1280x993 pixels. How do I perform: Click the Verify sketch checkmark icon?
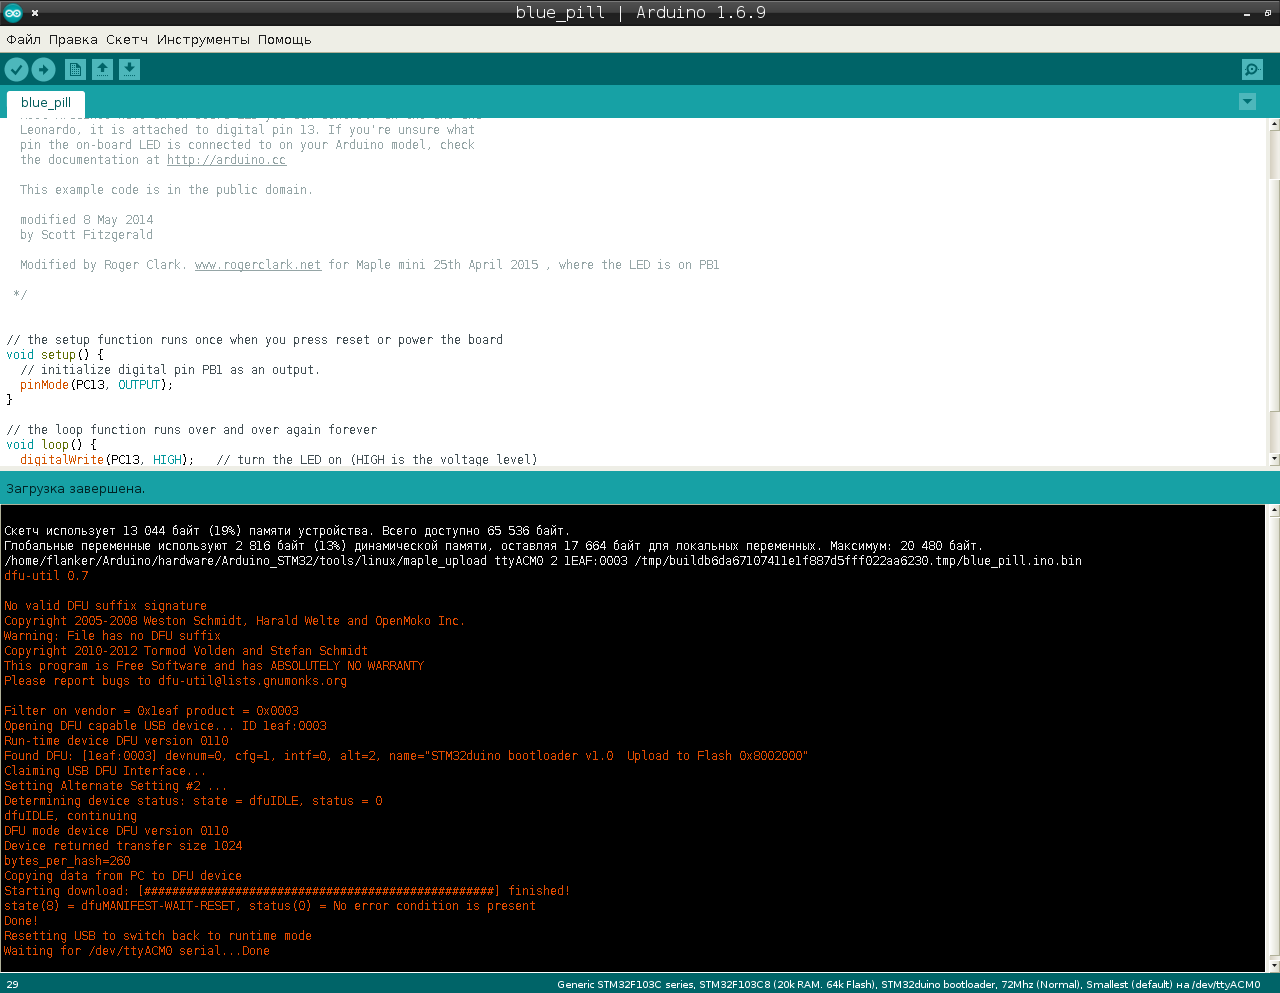(16, 69)
